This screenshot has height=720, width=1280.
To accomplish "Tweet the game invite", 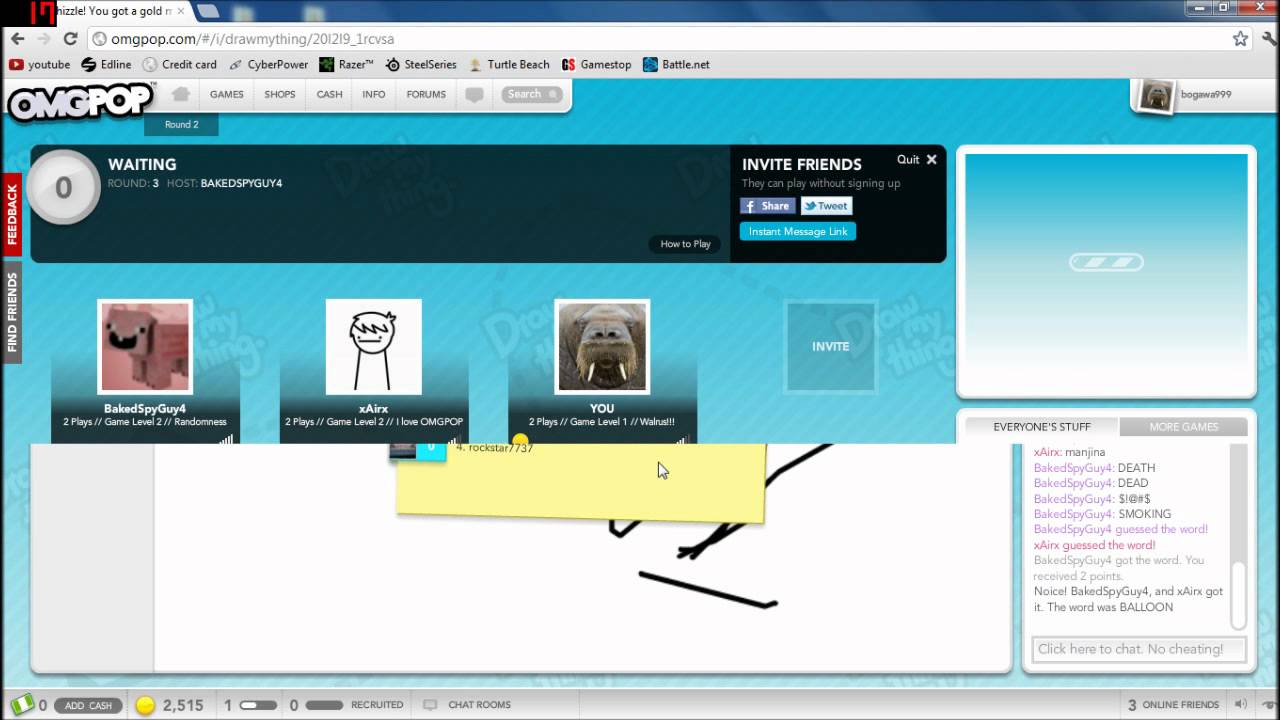I will point(826,206).
